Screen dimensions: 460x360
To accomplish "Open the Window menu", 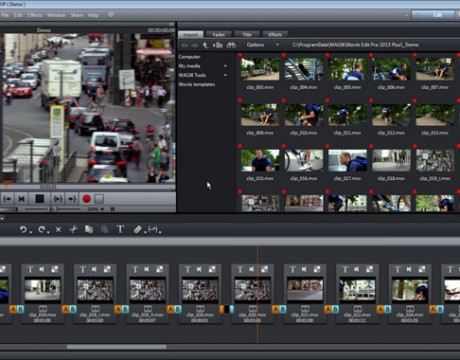I will pos(56,15).
